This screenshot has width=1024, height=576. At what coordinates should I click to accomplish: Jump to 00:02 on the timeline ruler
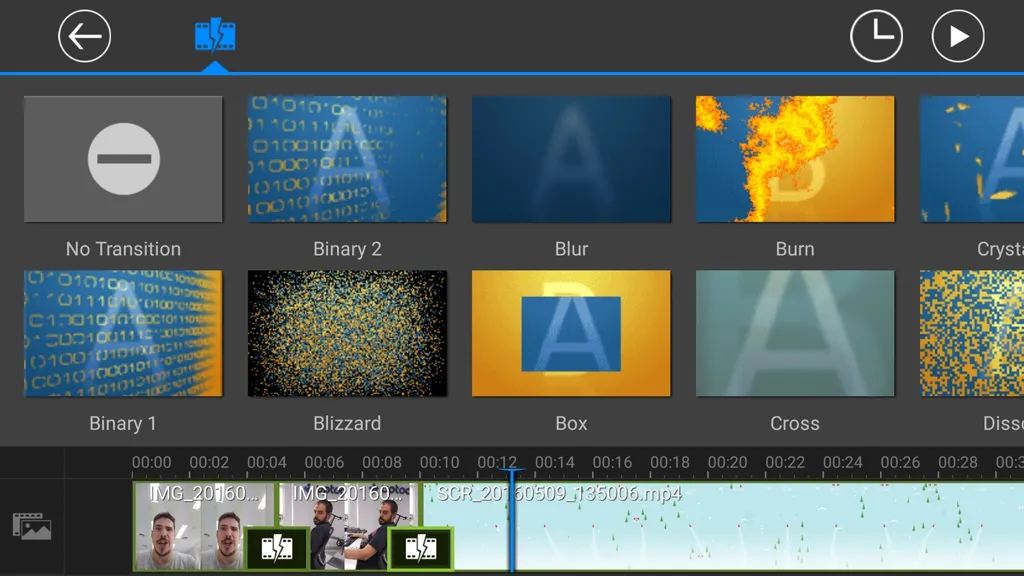209,462
